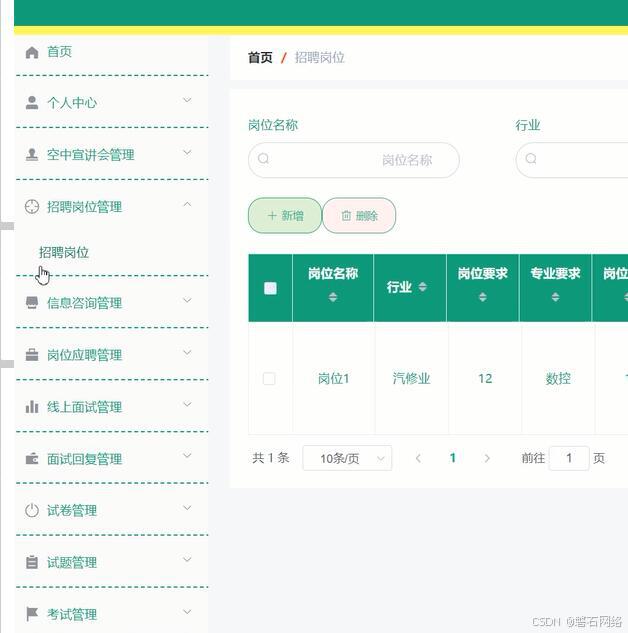Click the icon beside 信息咨询管理
The width and height of the screenshot is (628, 633).
(x=32, y=303)
